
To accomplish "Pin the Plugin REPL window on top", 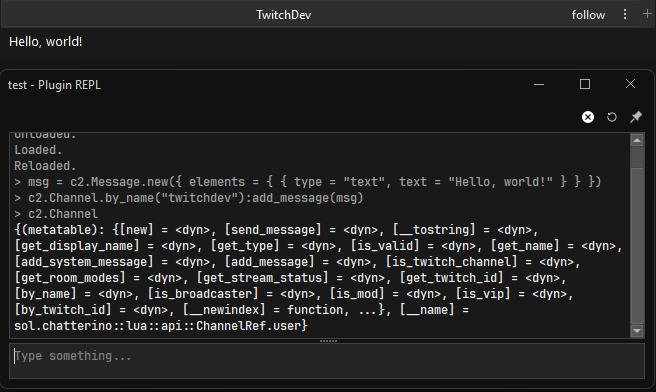I will [636, 117].
